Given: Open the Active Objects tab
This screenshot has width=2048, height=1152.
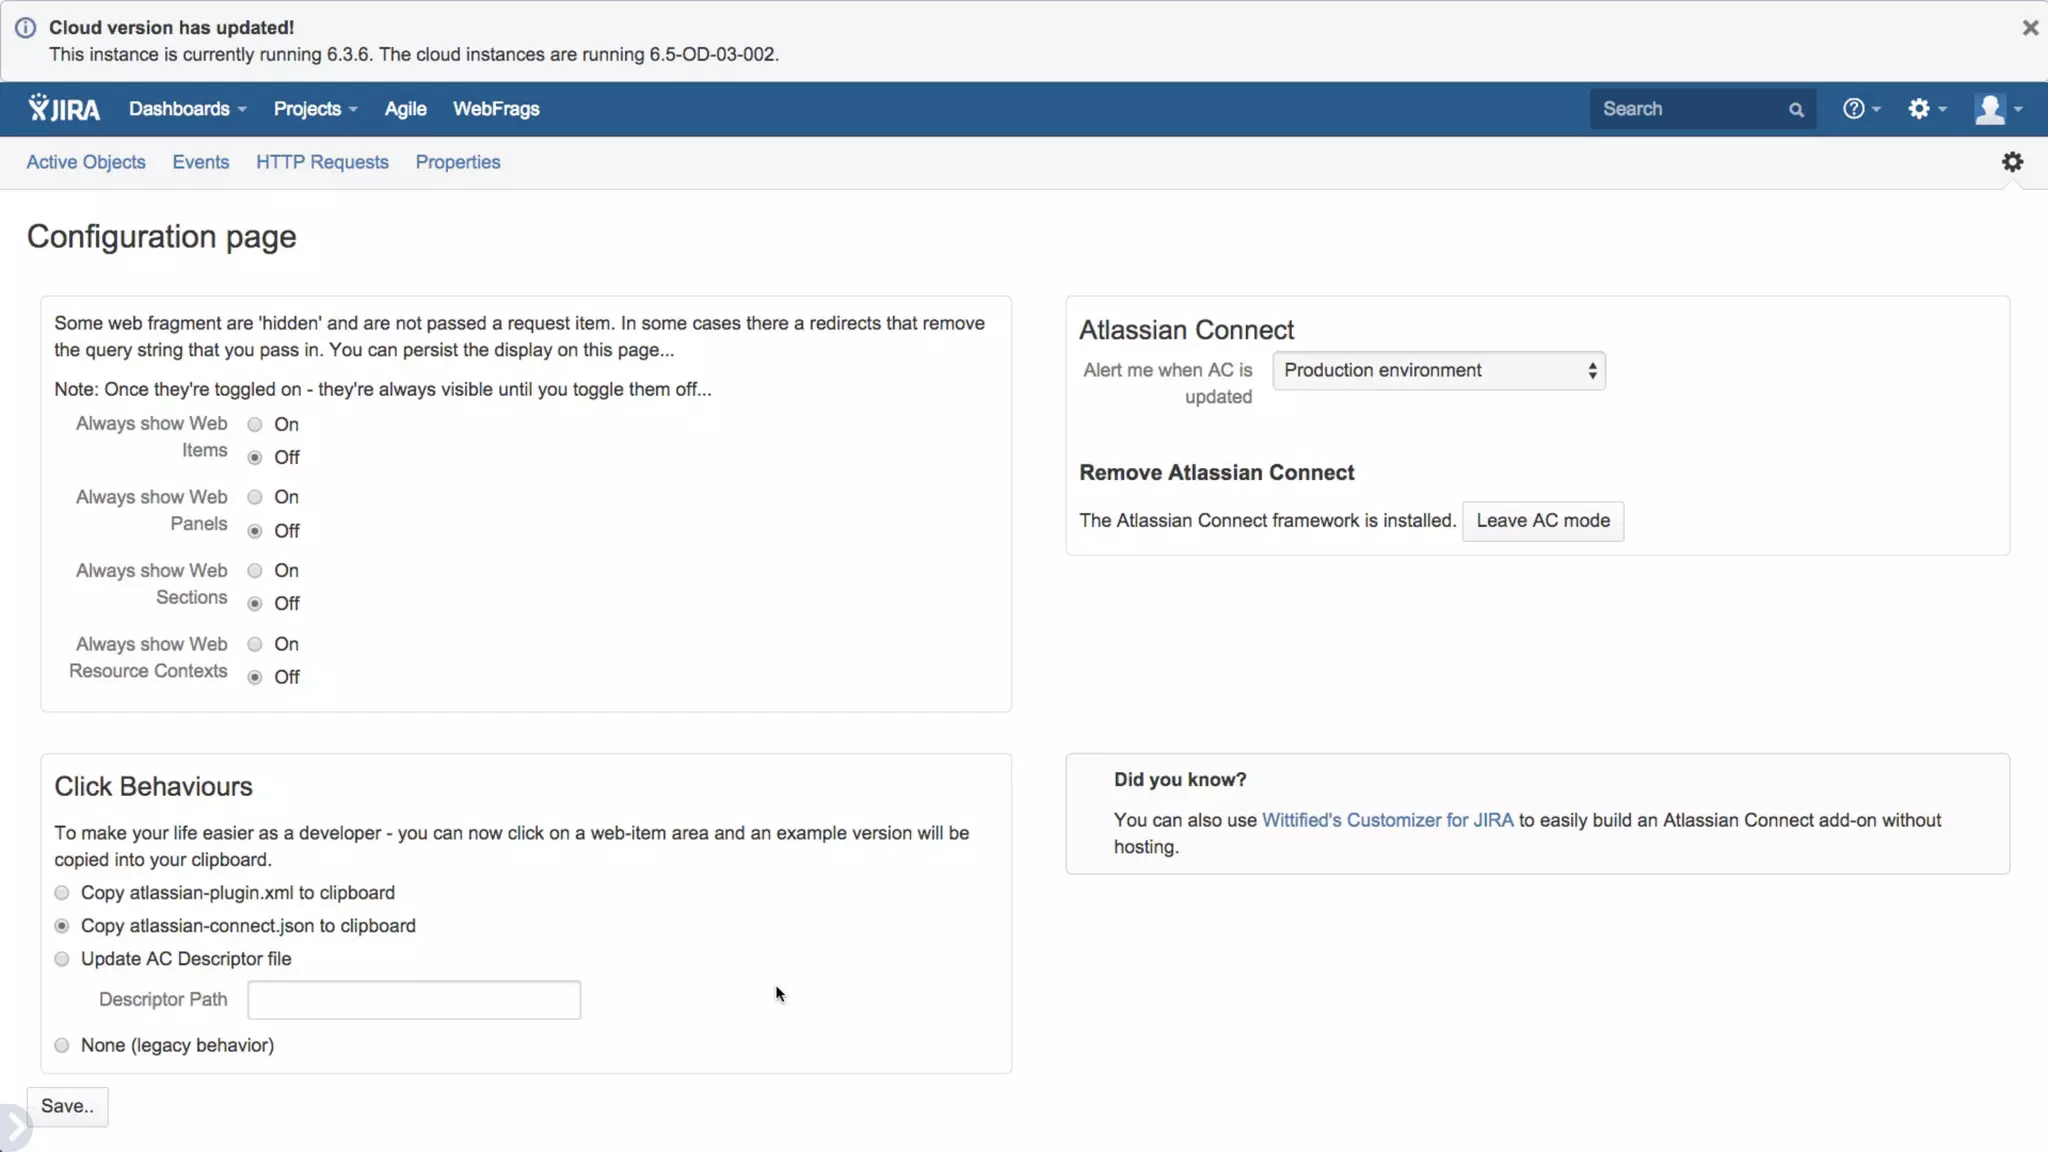Looking at the screenshot, I should [86, 162].
